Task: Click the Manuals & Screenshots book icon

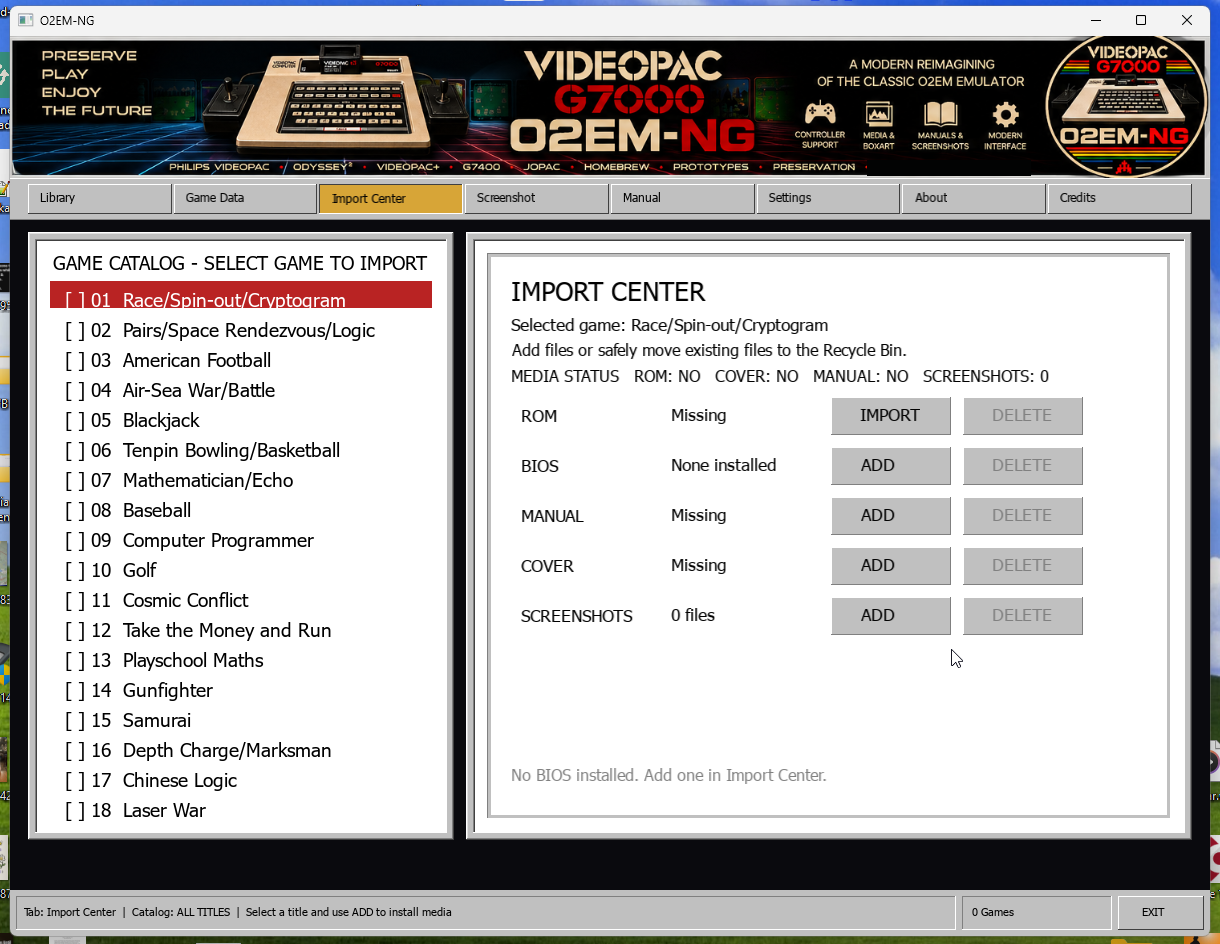Action: point(940,114)
